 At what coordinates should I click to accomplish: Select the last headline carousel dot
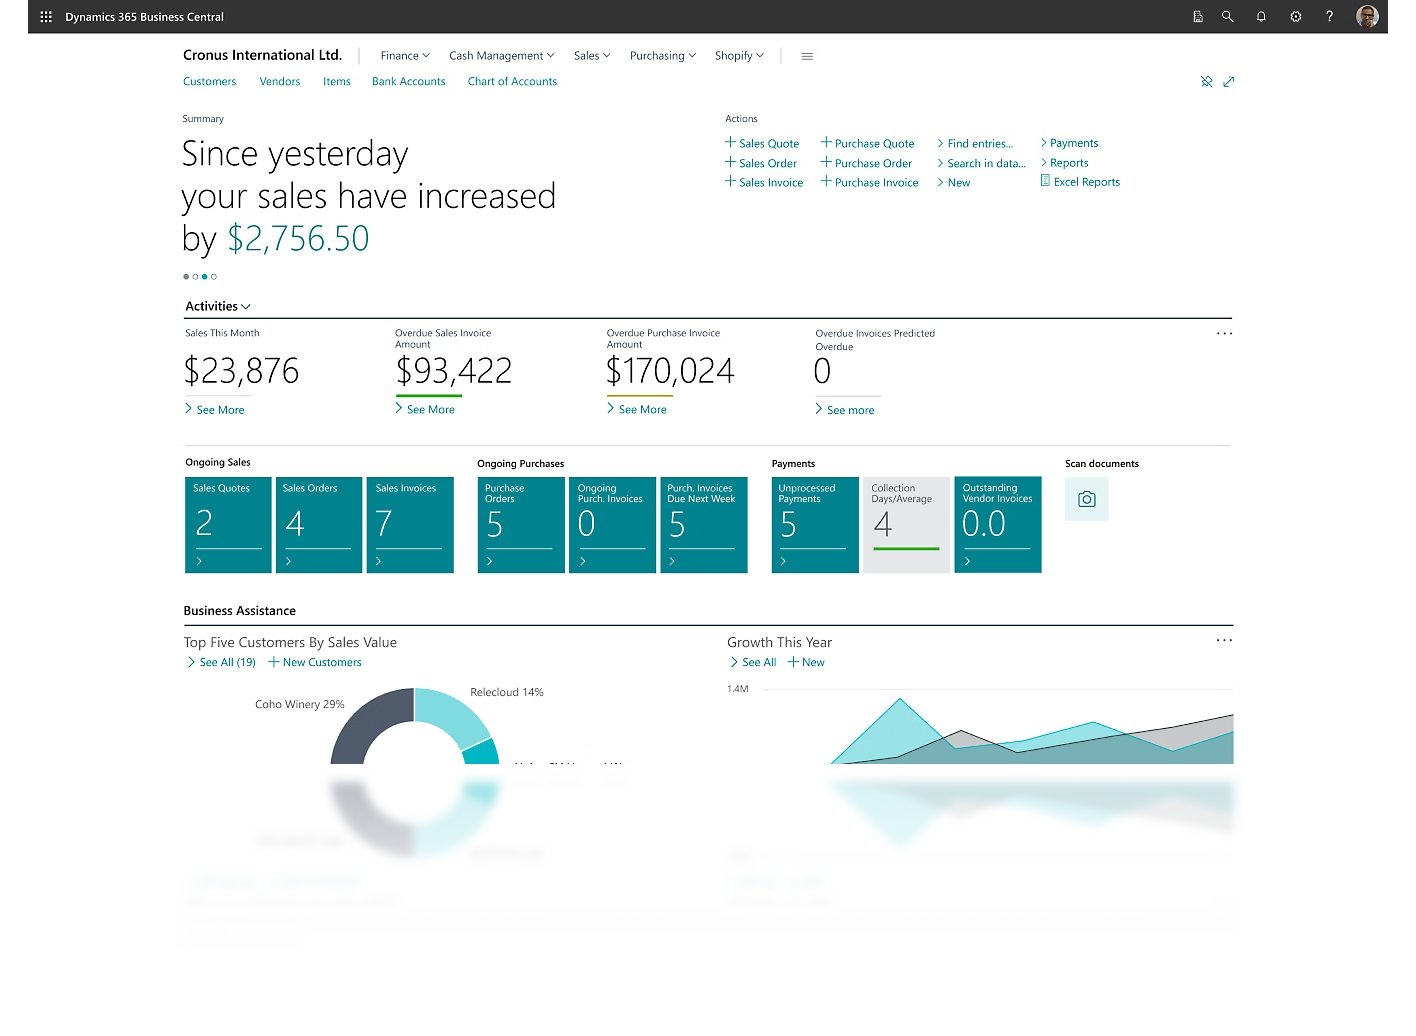click(214, 277)
